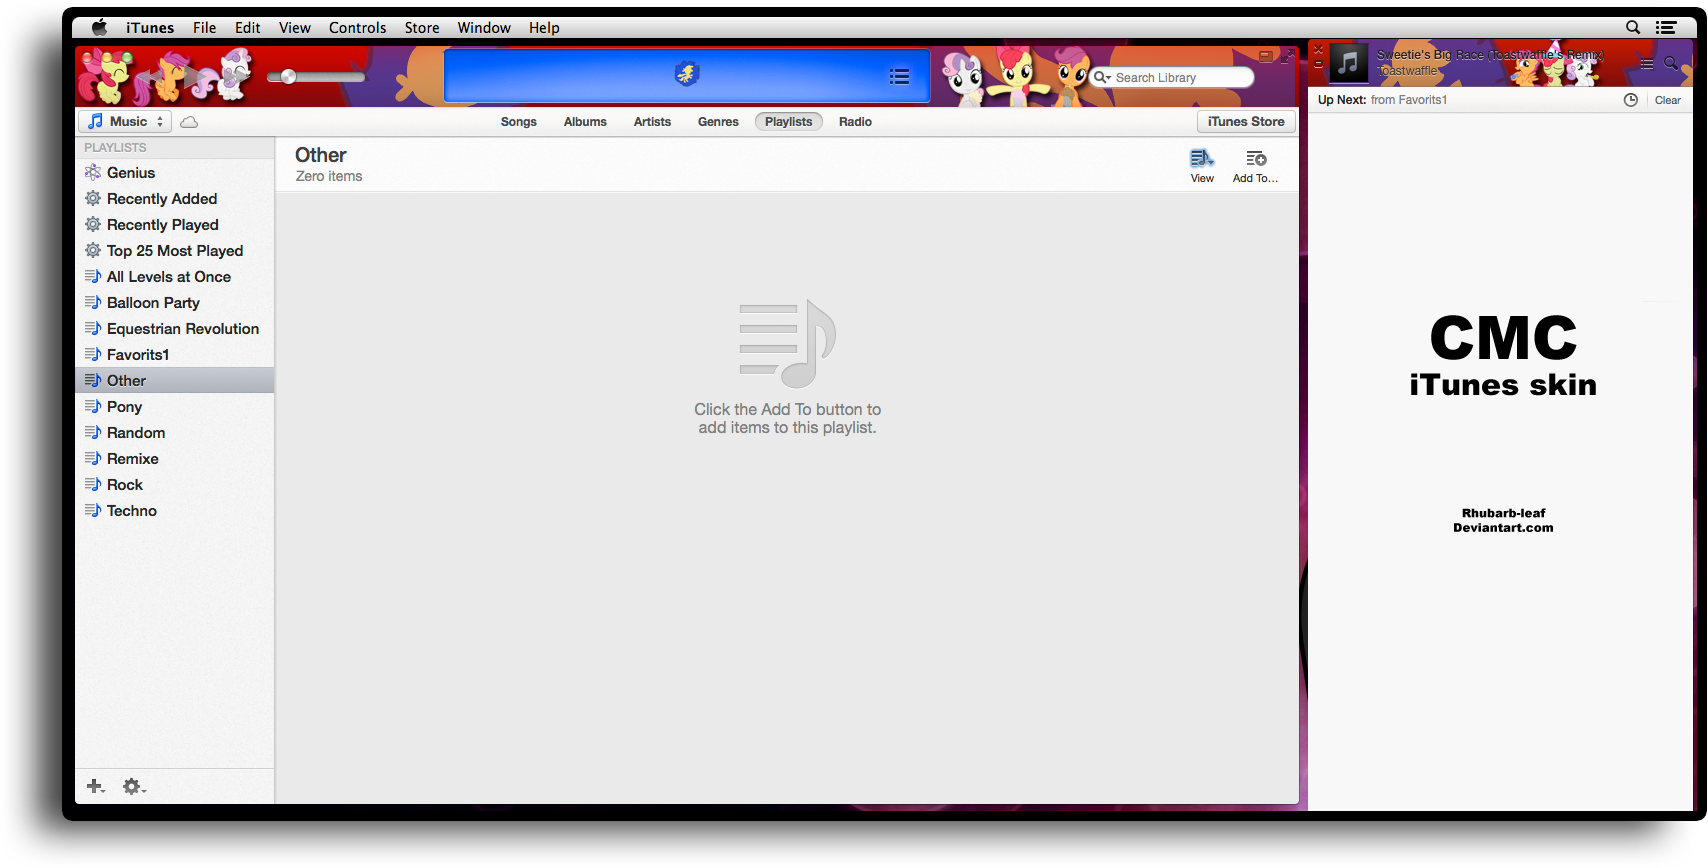Close the mini player window

1318,50
